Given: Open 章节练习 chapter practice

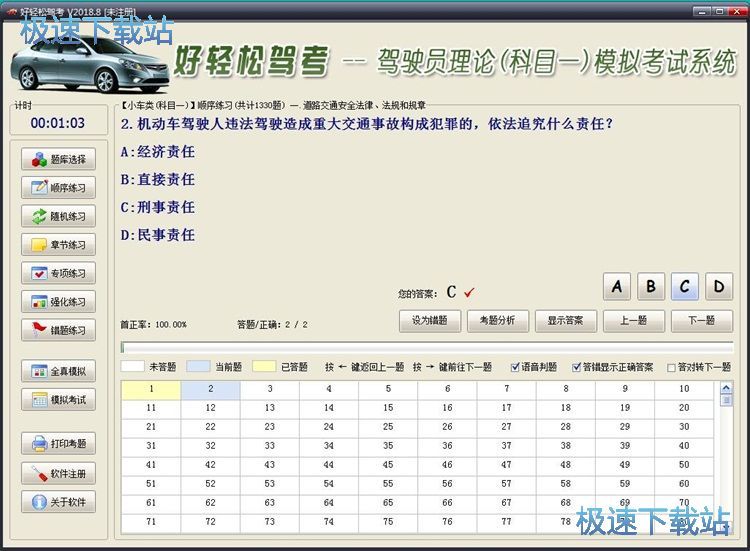Looking at the screenshot, I should [58, 244].
